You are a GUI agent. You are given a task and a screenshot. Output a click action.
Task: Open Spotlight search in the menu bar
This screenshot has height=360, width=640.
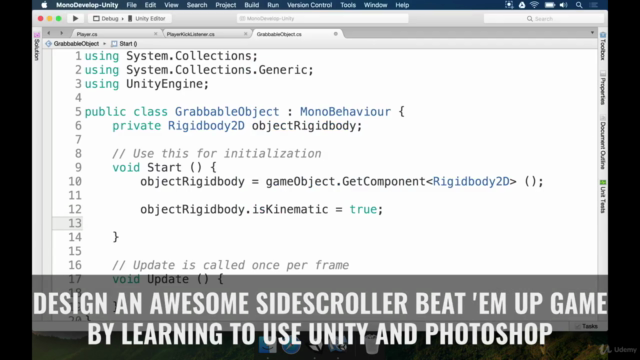tap(579, 5)
